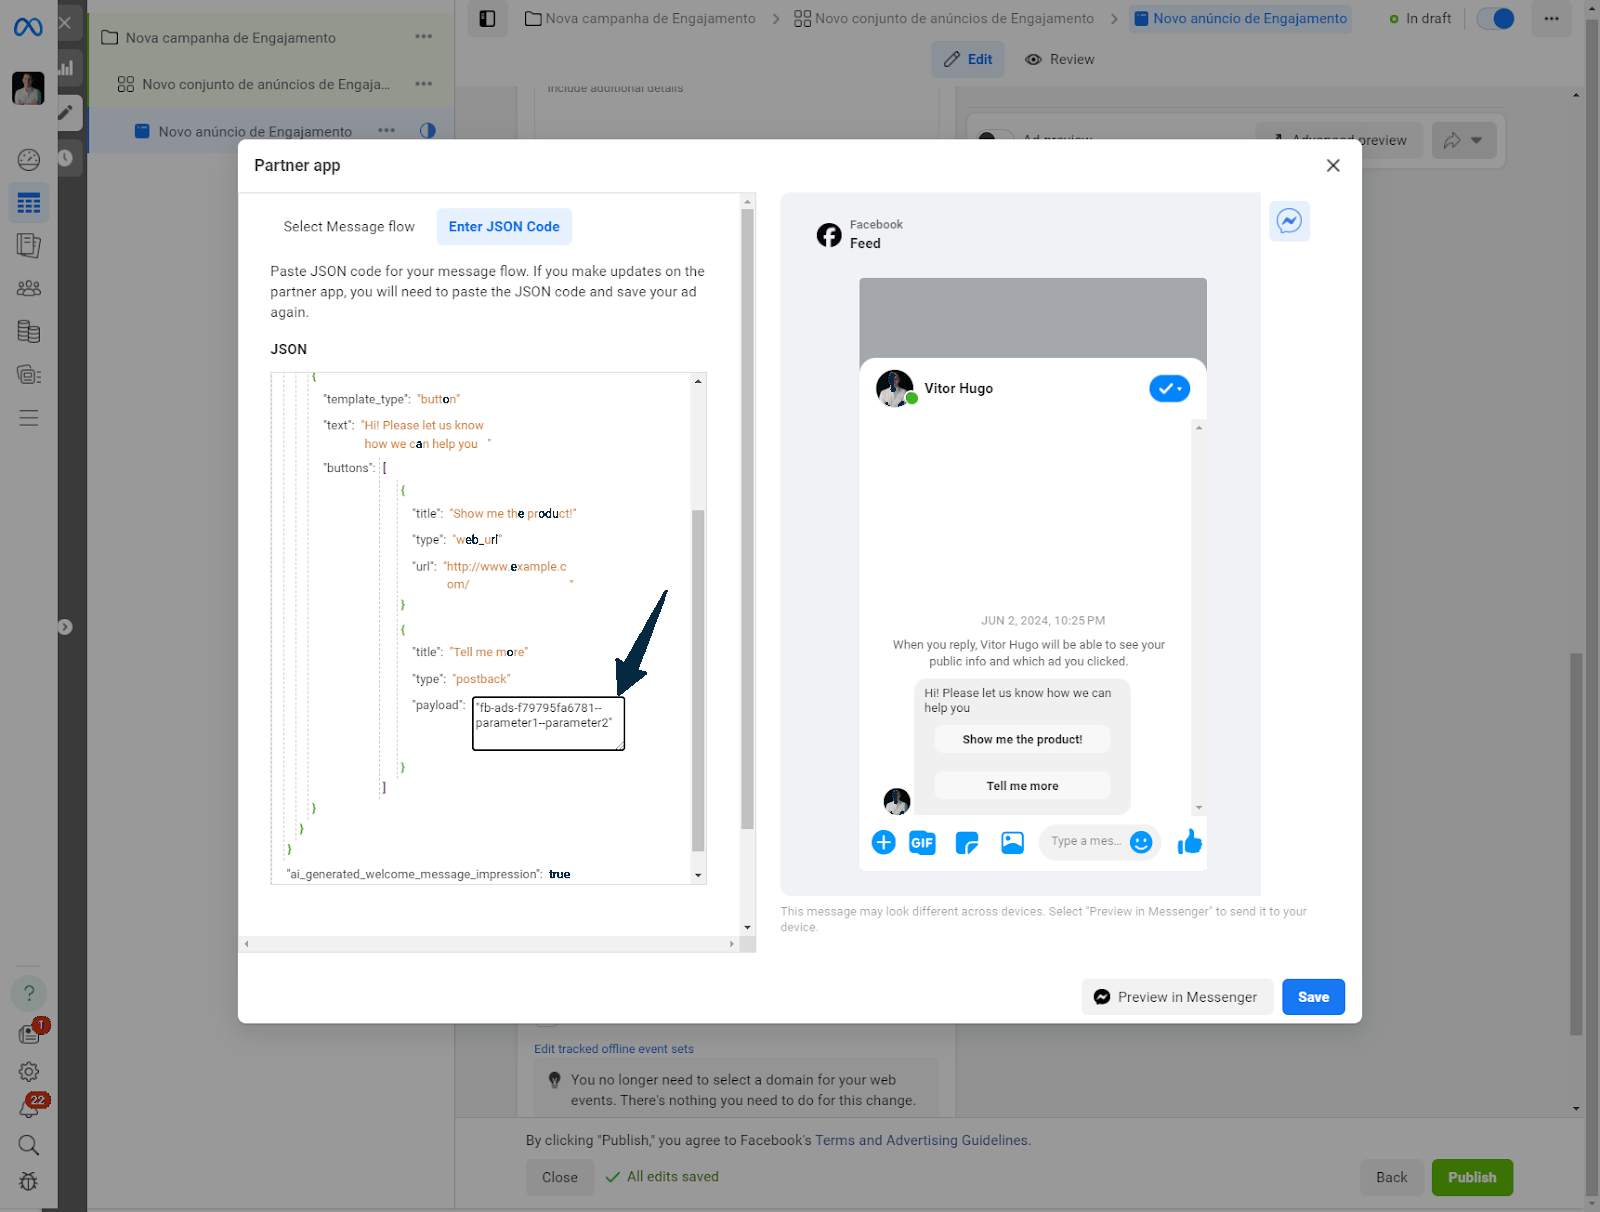Open the Help question mark icon
The image size is (1600, 1212).
coord(29,993)
